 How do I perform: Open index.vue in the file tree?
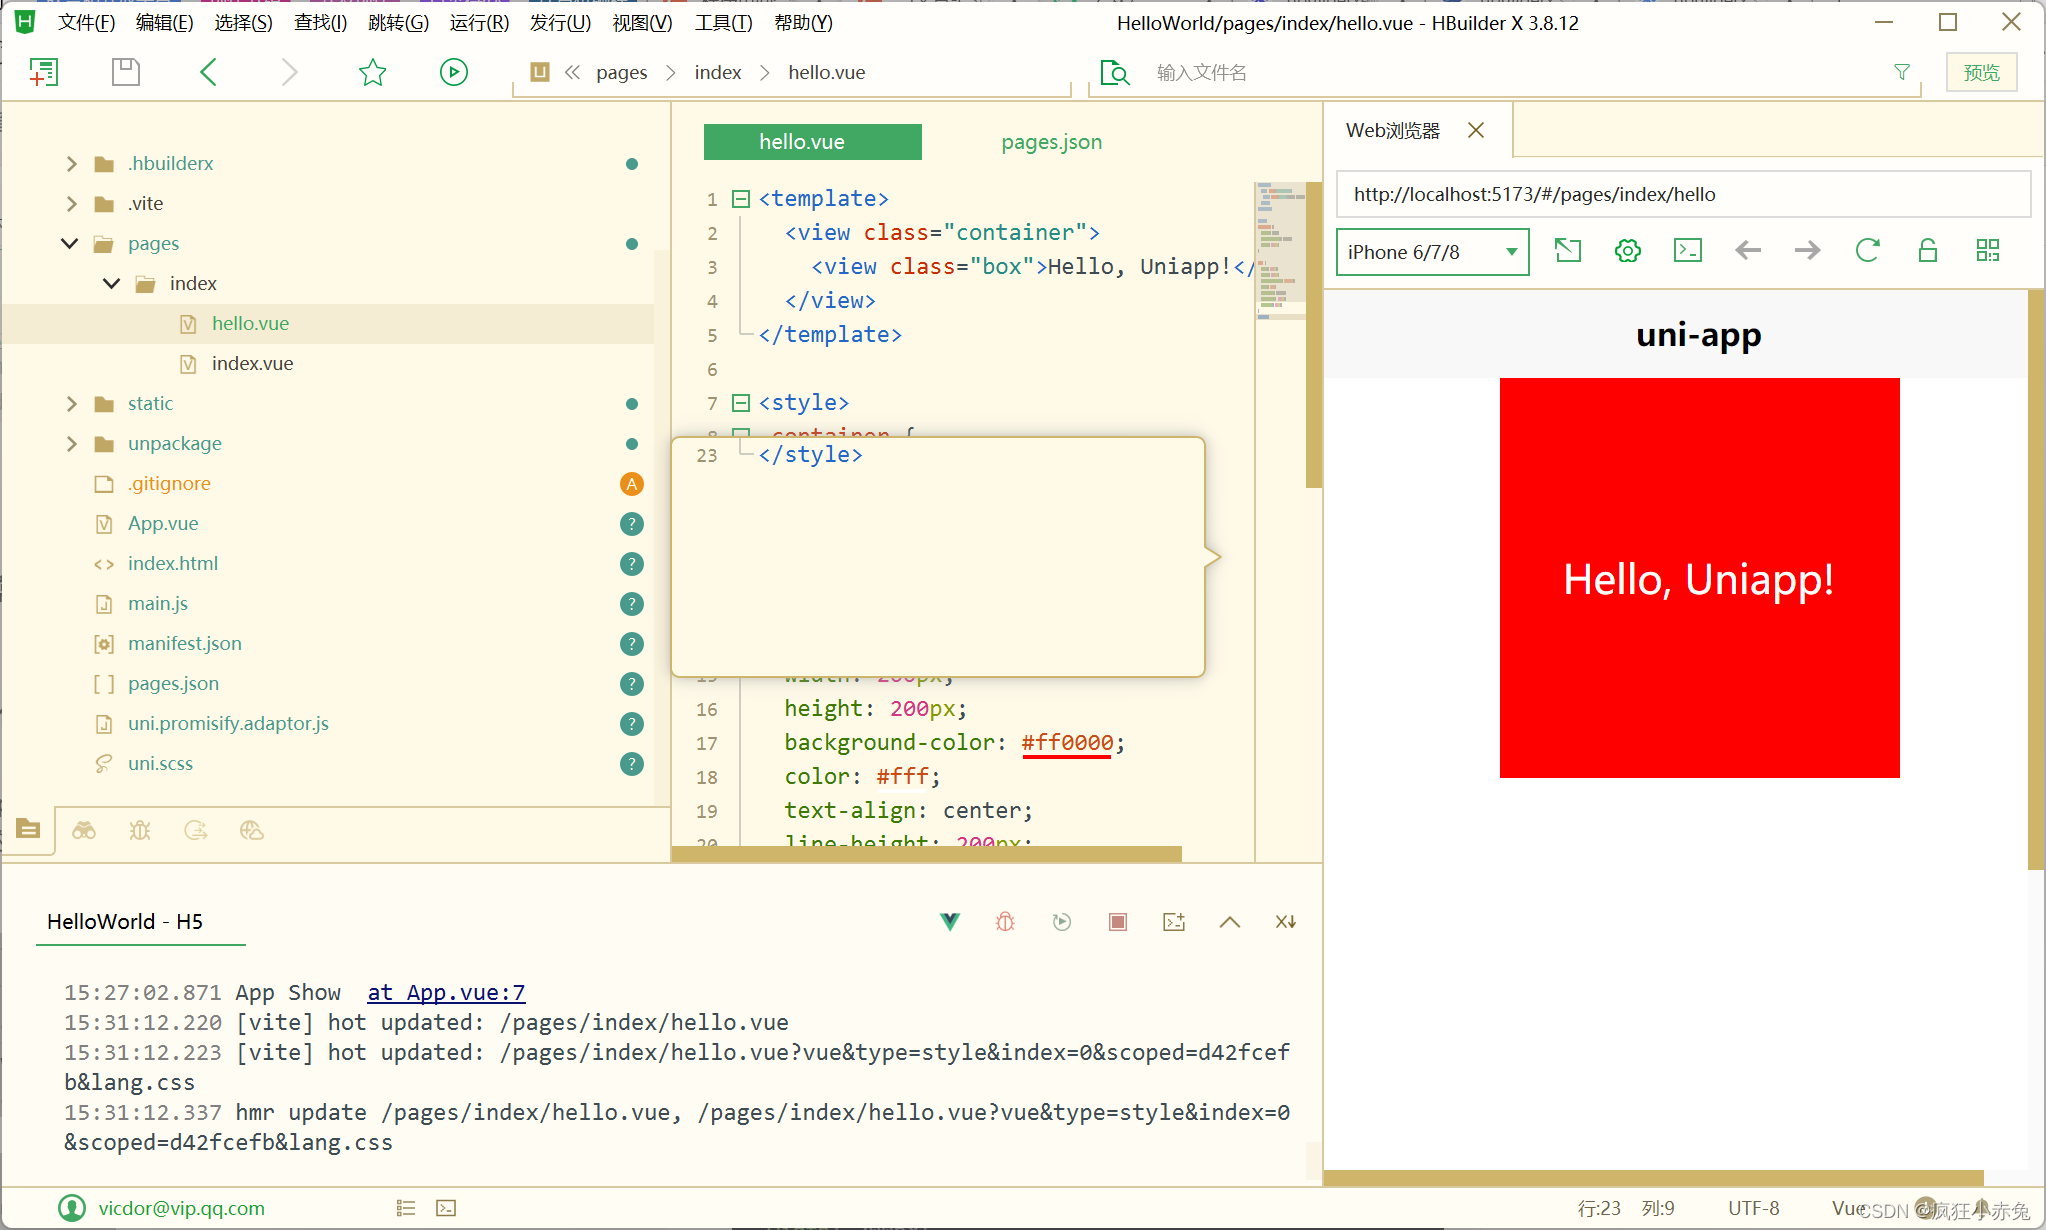tap(252, 363)
